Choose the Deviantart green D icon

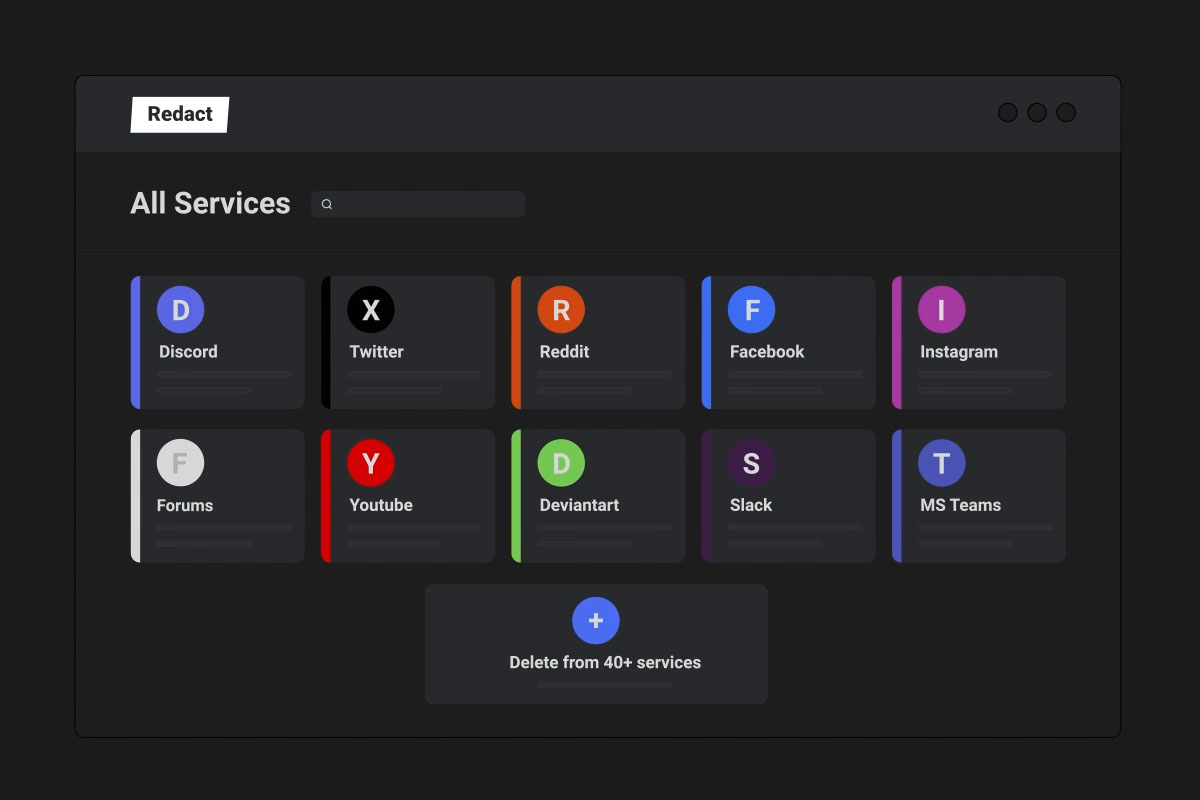pyautogui.click(x=561, y=463)
